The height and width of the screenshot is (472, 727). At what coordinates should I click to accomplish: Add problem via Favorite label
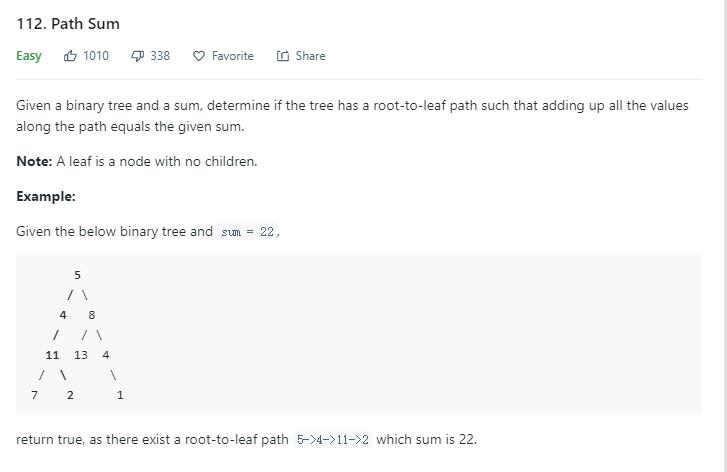pyautogui.click(x=233, y=56)
